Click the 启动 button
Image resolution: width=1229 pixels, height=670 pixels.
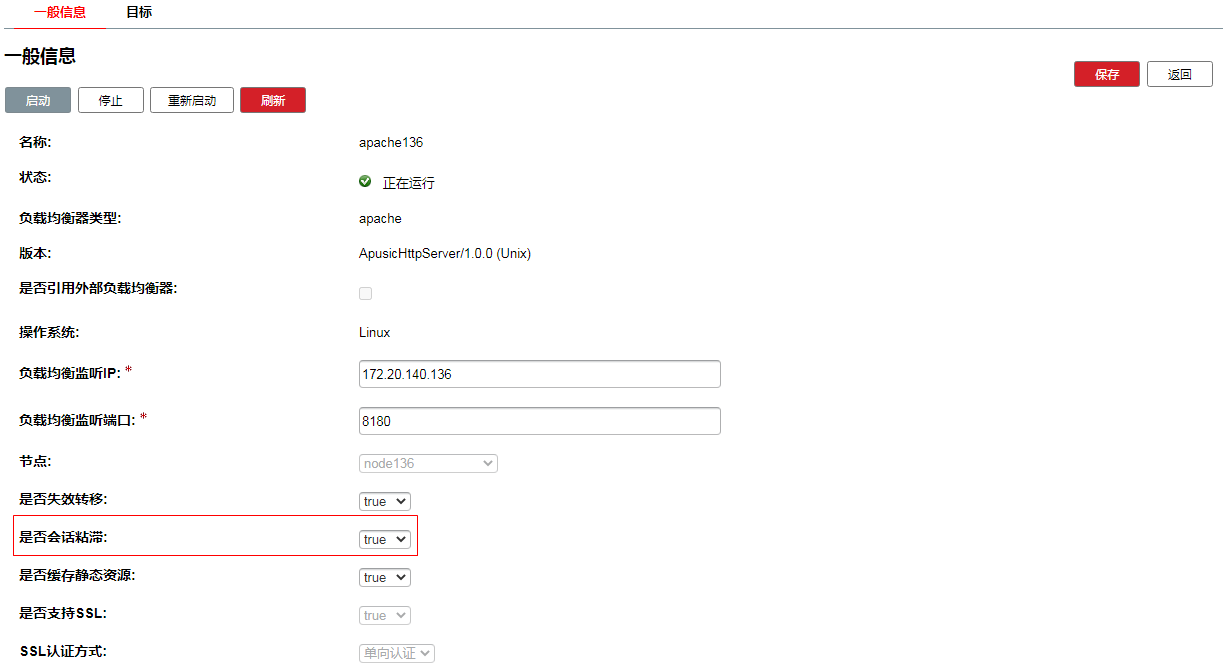pyautogui.click(x=38, y=100)
